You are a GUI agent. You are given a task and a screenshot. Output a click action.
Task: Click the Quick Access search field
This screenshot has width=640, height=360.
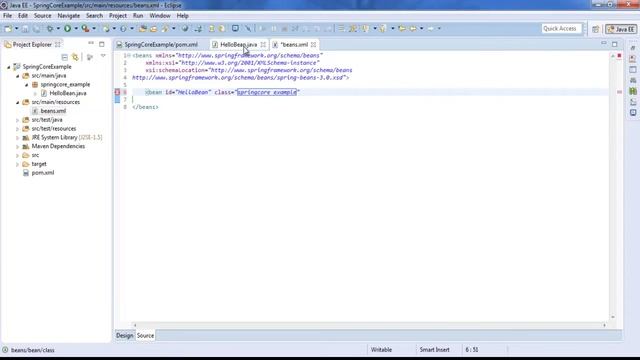pos(561,29)
